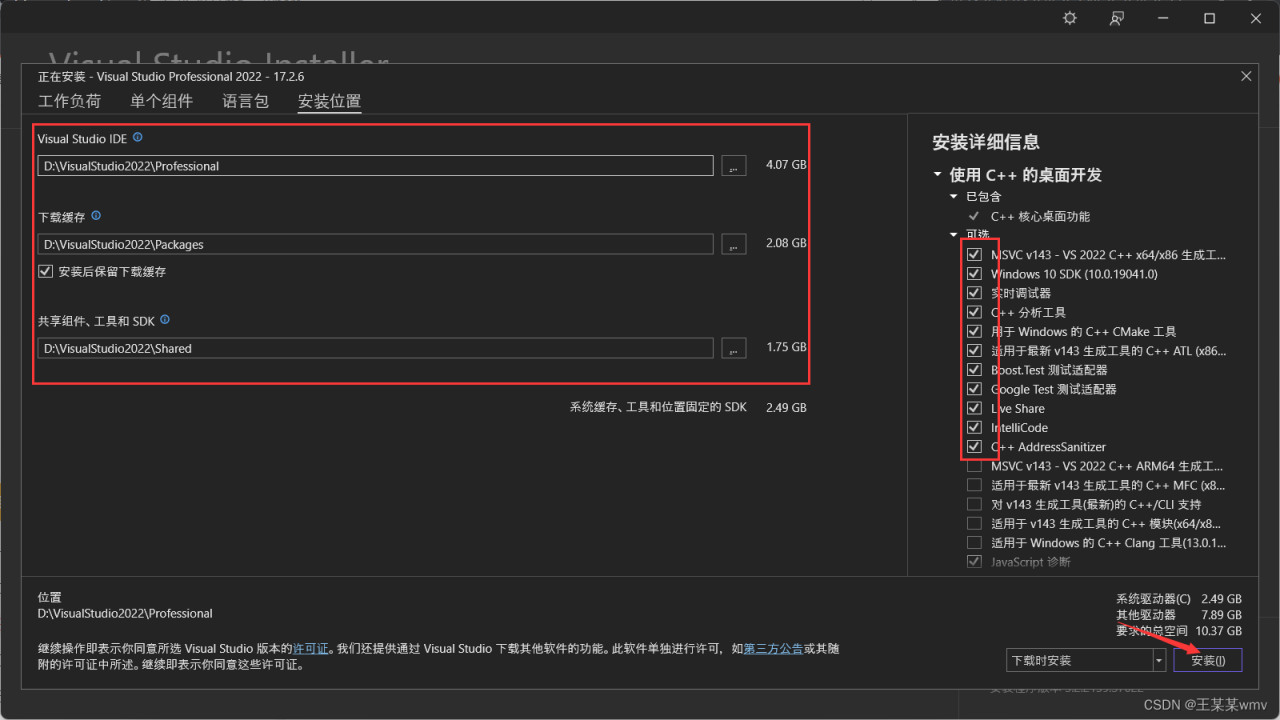Switch to the 语言包 tab
This screenshot has width=1280, height=720.
(246, 101)
